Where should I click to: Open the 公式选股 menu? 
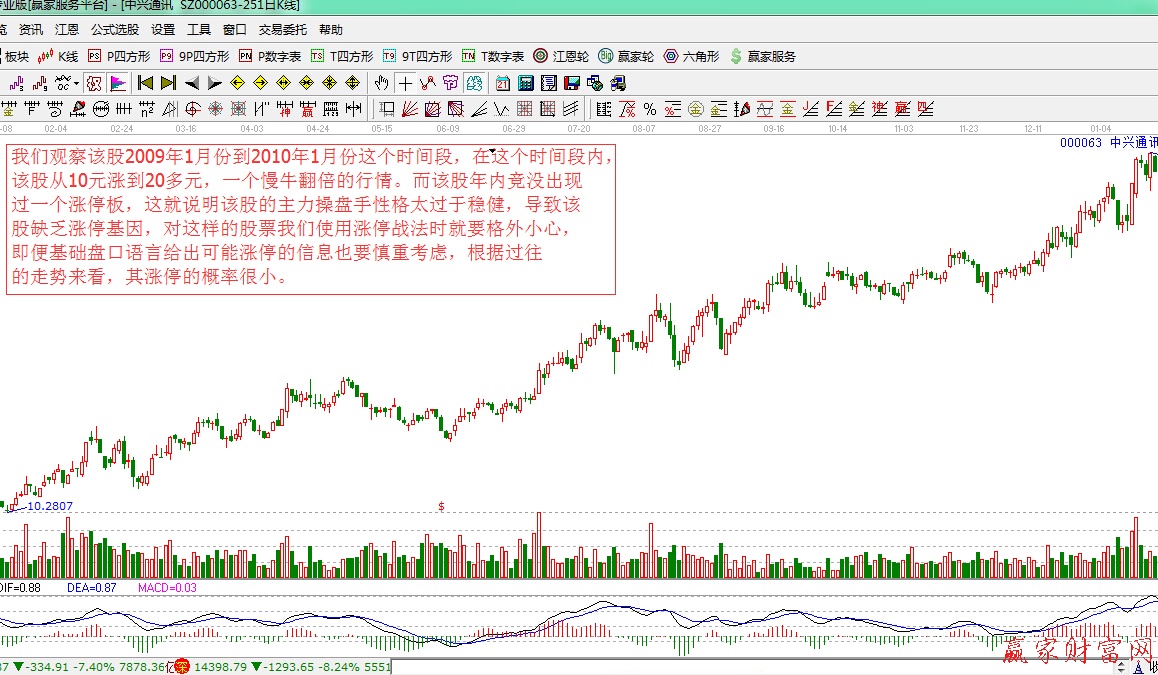coord(115,30)
